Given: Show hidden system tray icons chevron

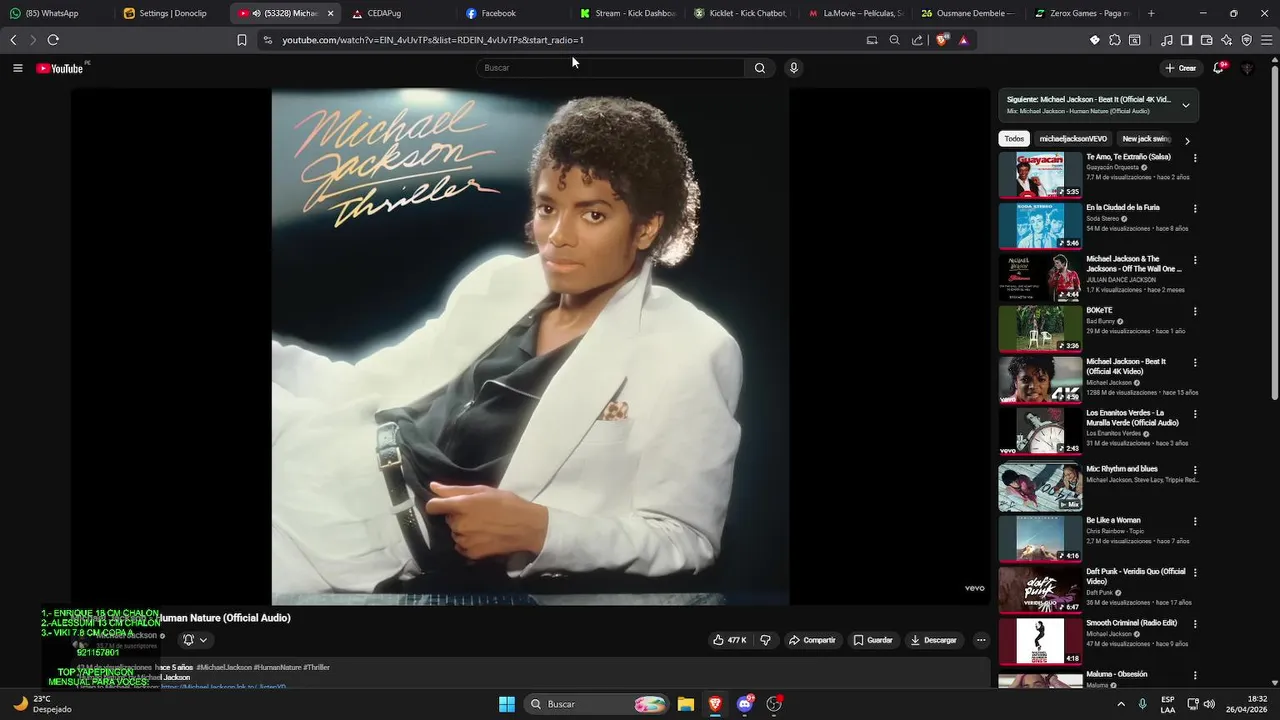Looking at the screenshot, I should tap(1120, 704).
